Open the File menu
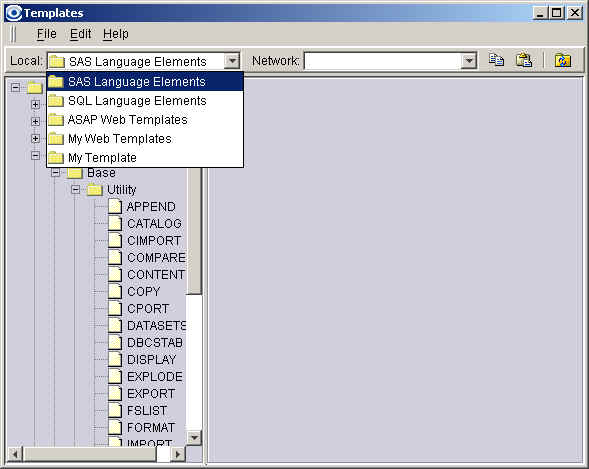589x469 pixels. 47,34
